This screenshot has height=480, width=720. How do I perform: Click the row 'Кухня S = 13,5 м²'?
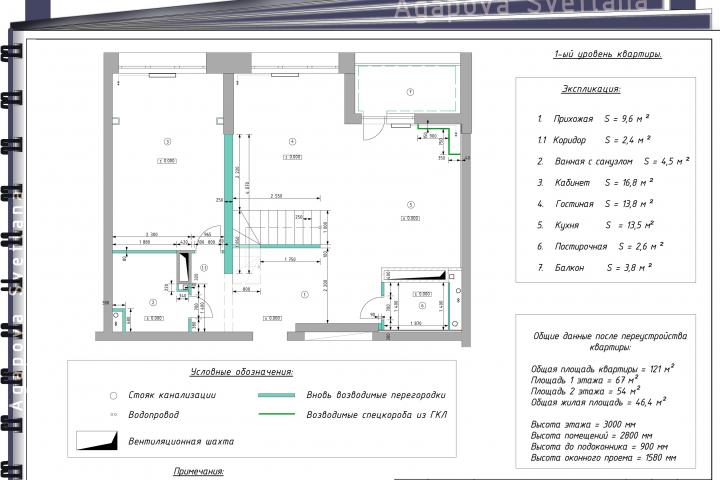(596, 225)
